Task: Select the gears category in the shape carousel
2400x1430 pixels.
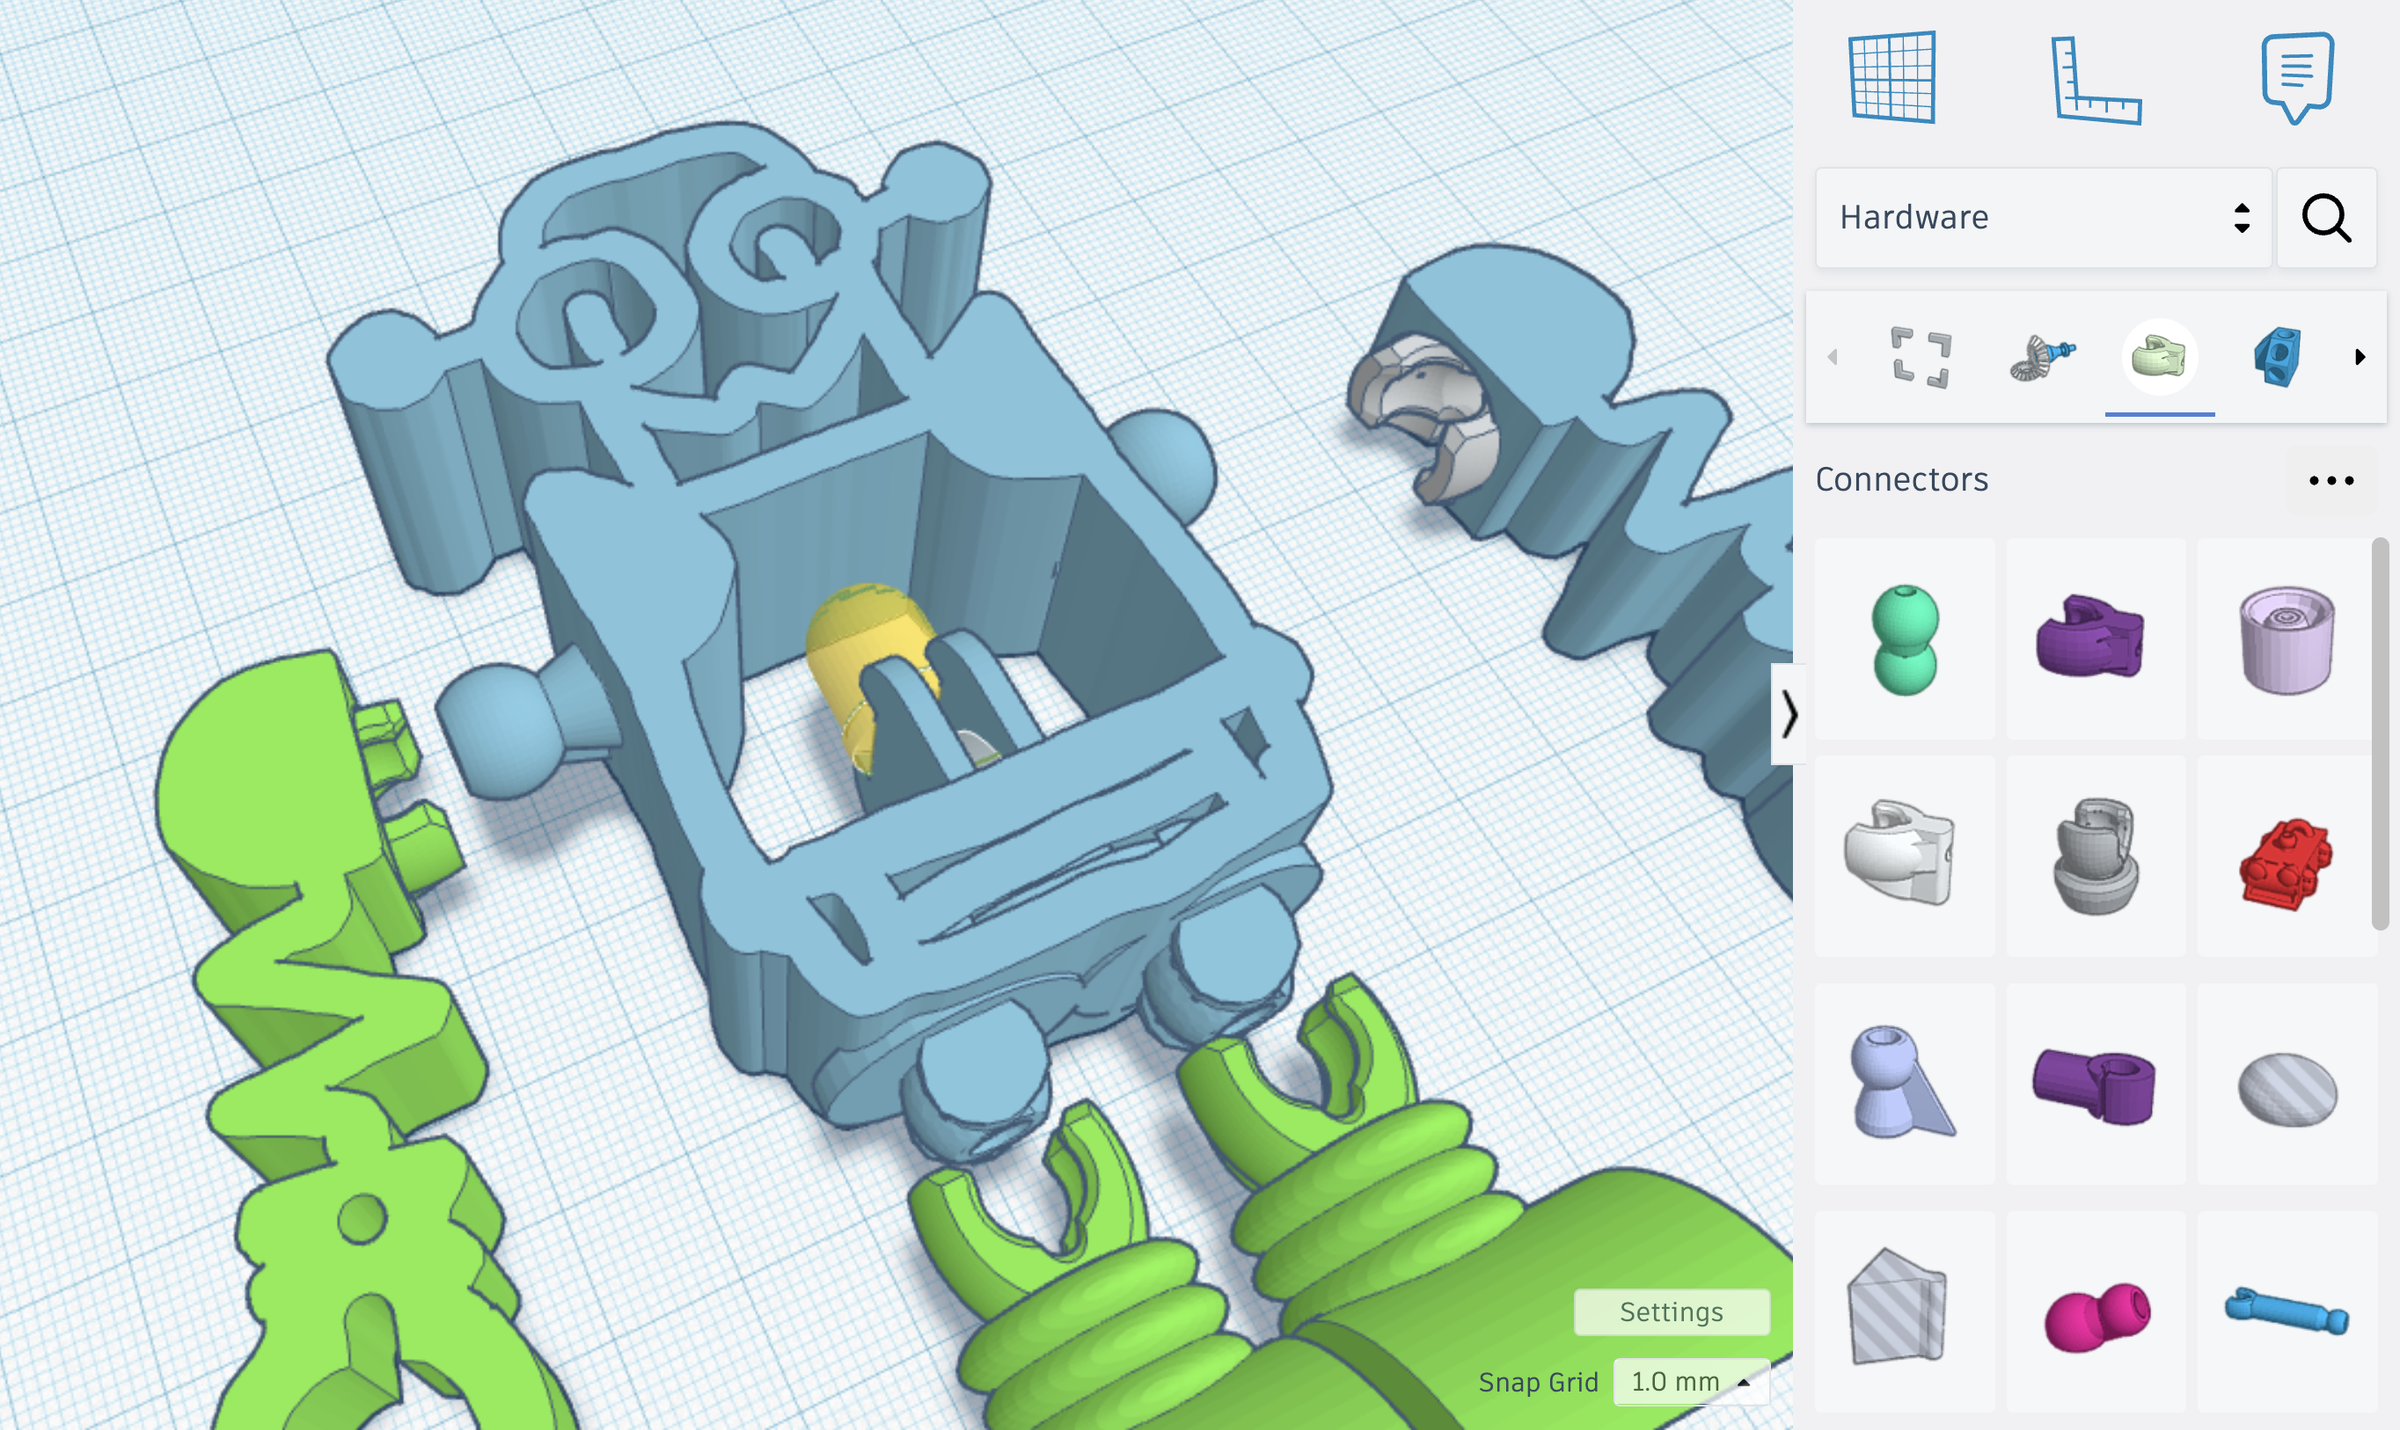Action: click(x=2041, y=357)
